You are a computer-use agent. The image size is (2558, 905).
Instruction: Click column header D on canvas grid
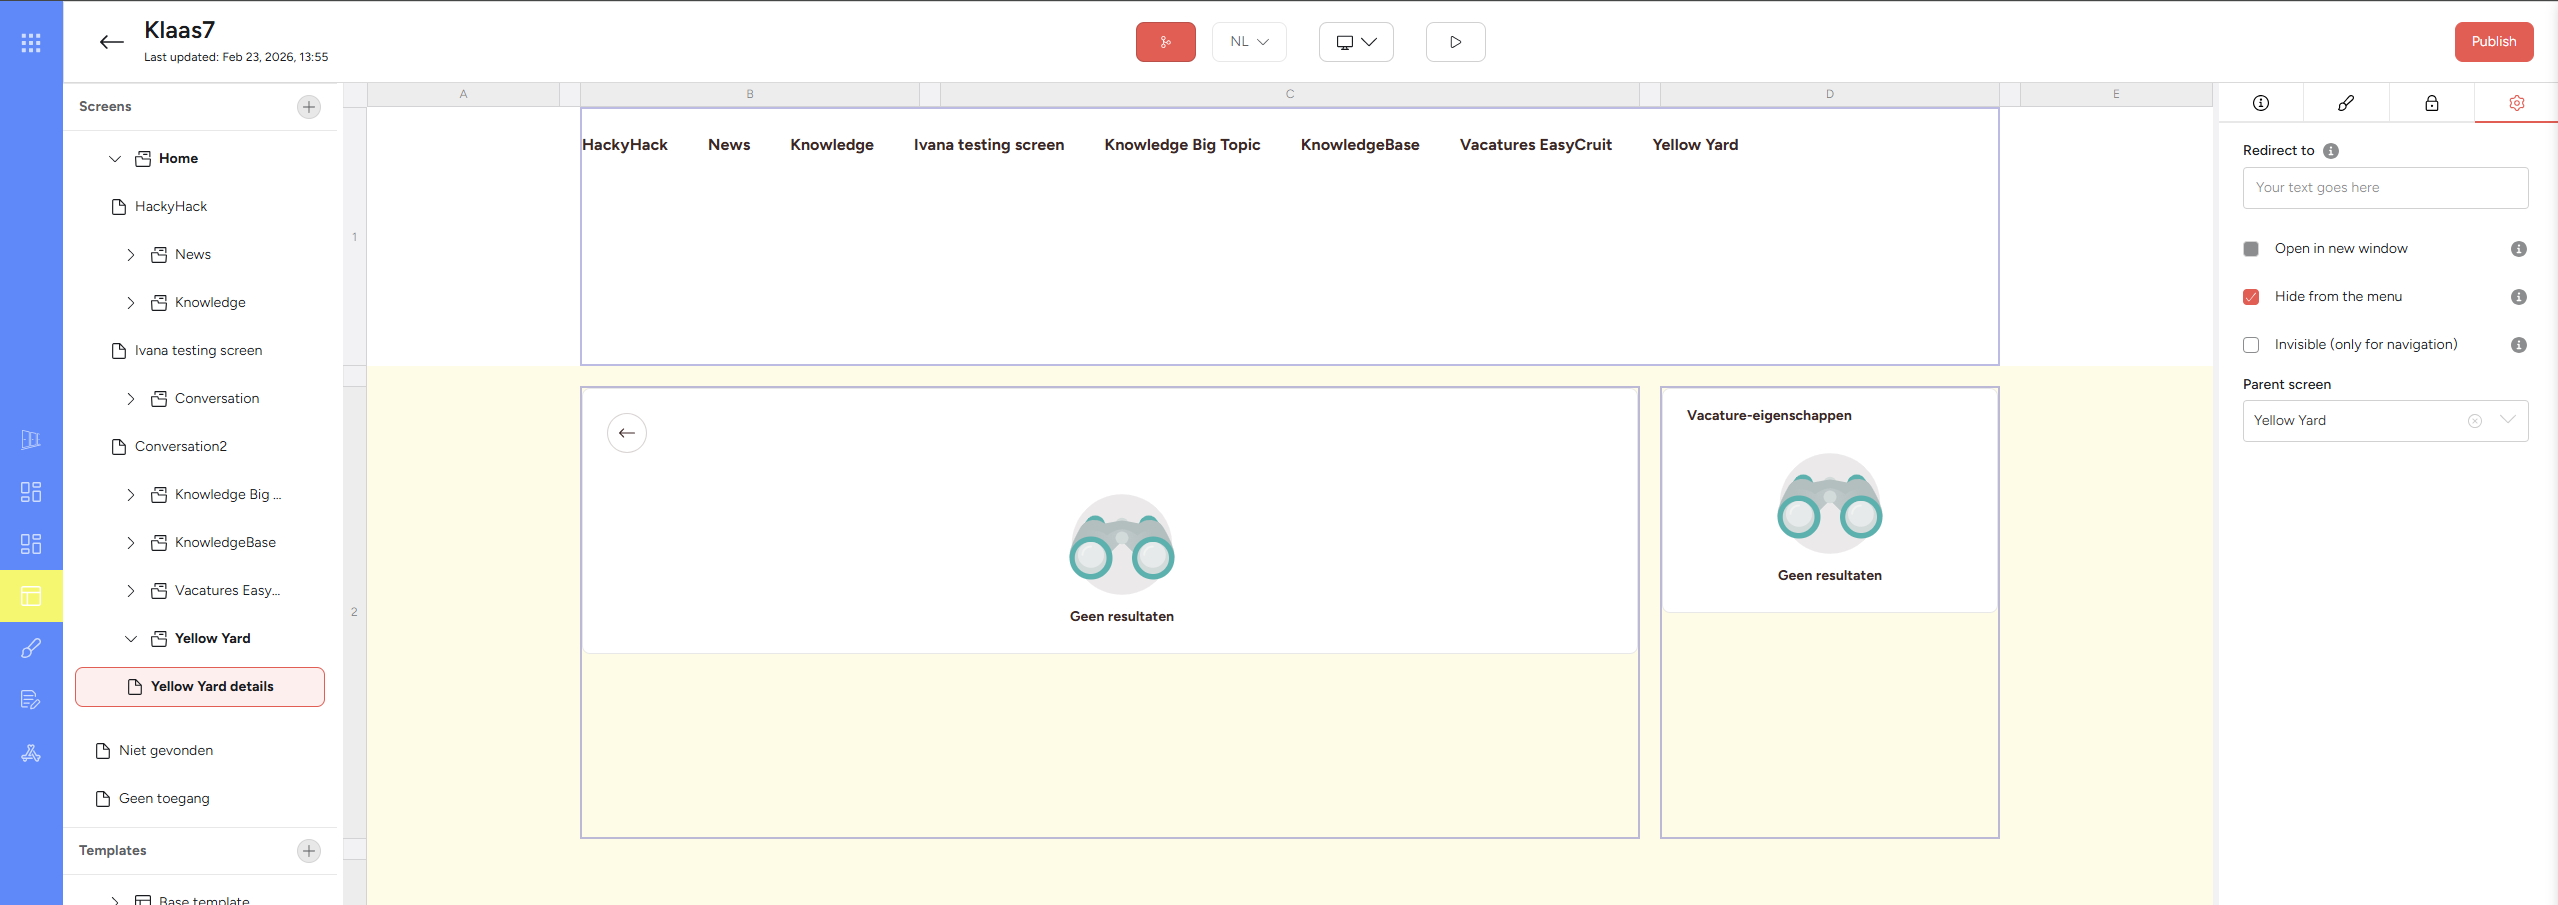(x=1830, y=94)
